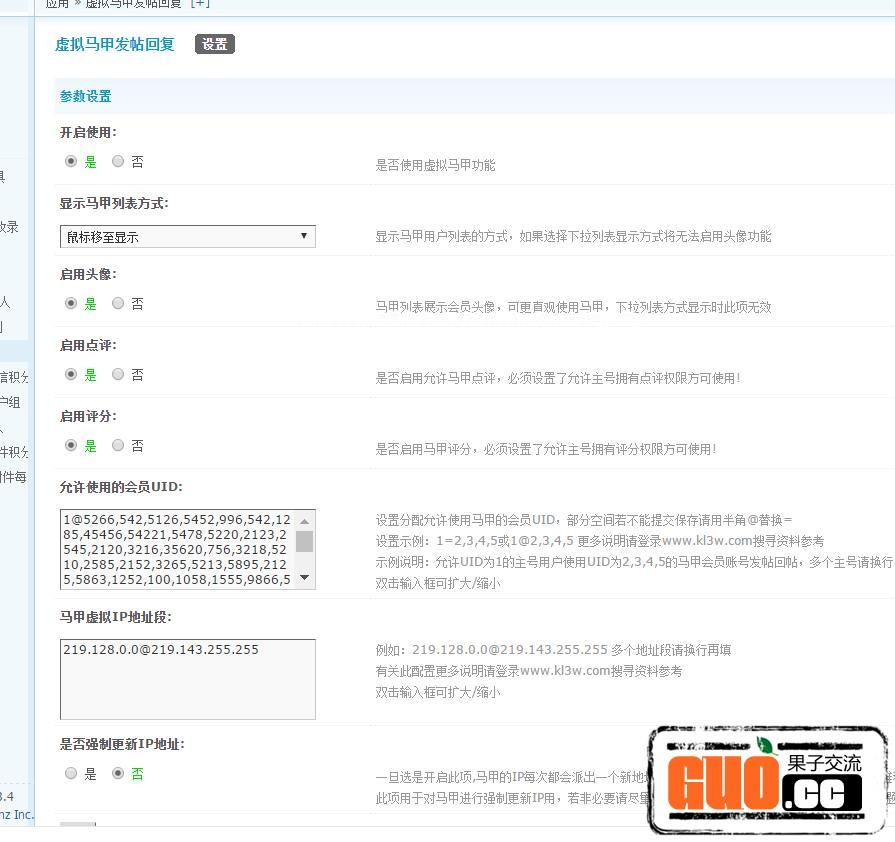Screen dimensions: 895x842
Task: Enable 启用头像 by choosing 是
Action: 71,303
